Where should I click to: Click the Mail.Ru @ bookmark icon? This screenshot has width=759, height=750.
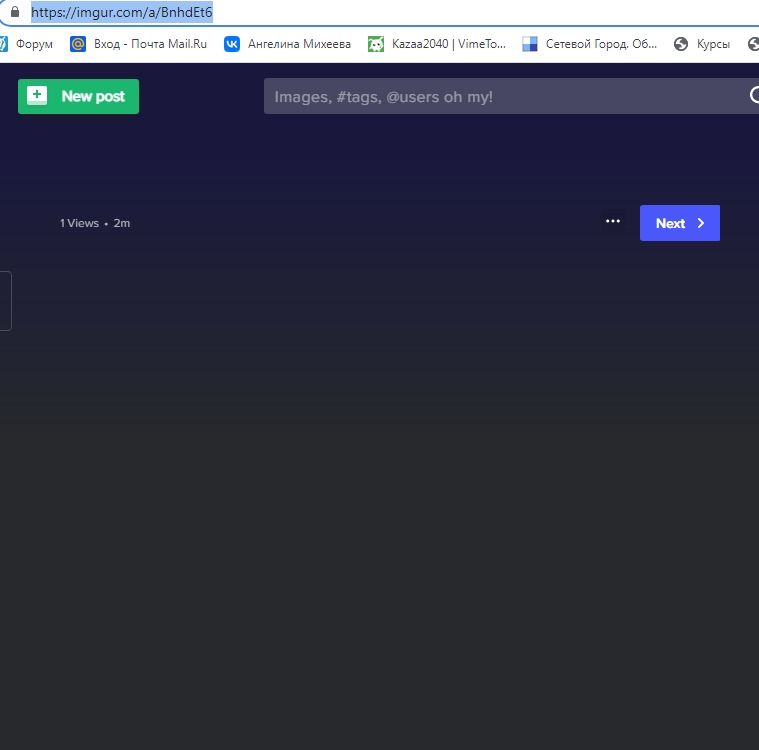click(78, 44)
